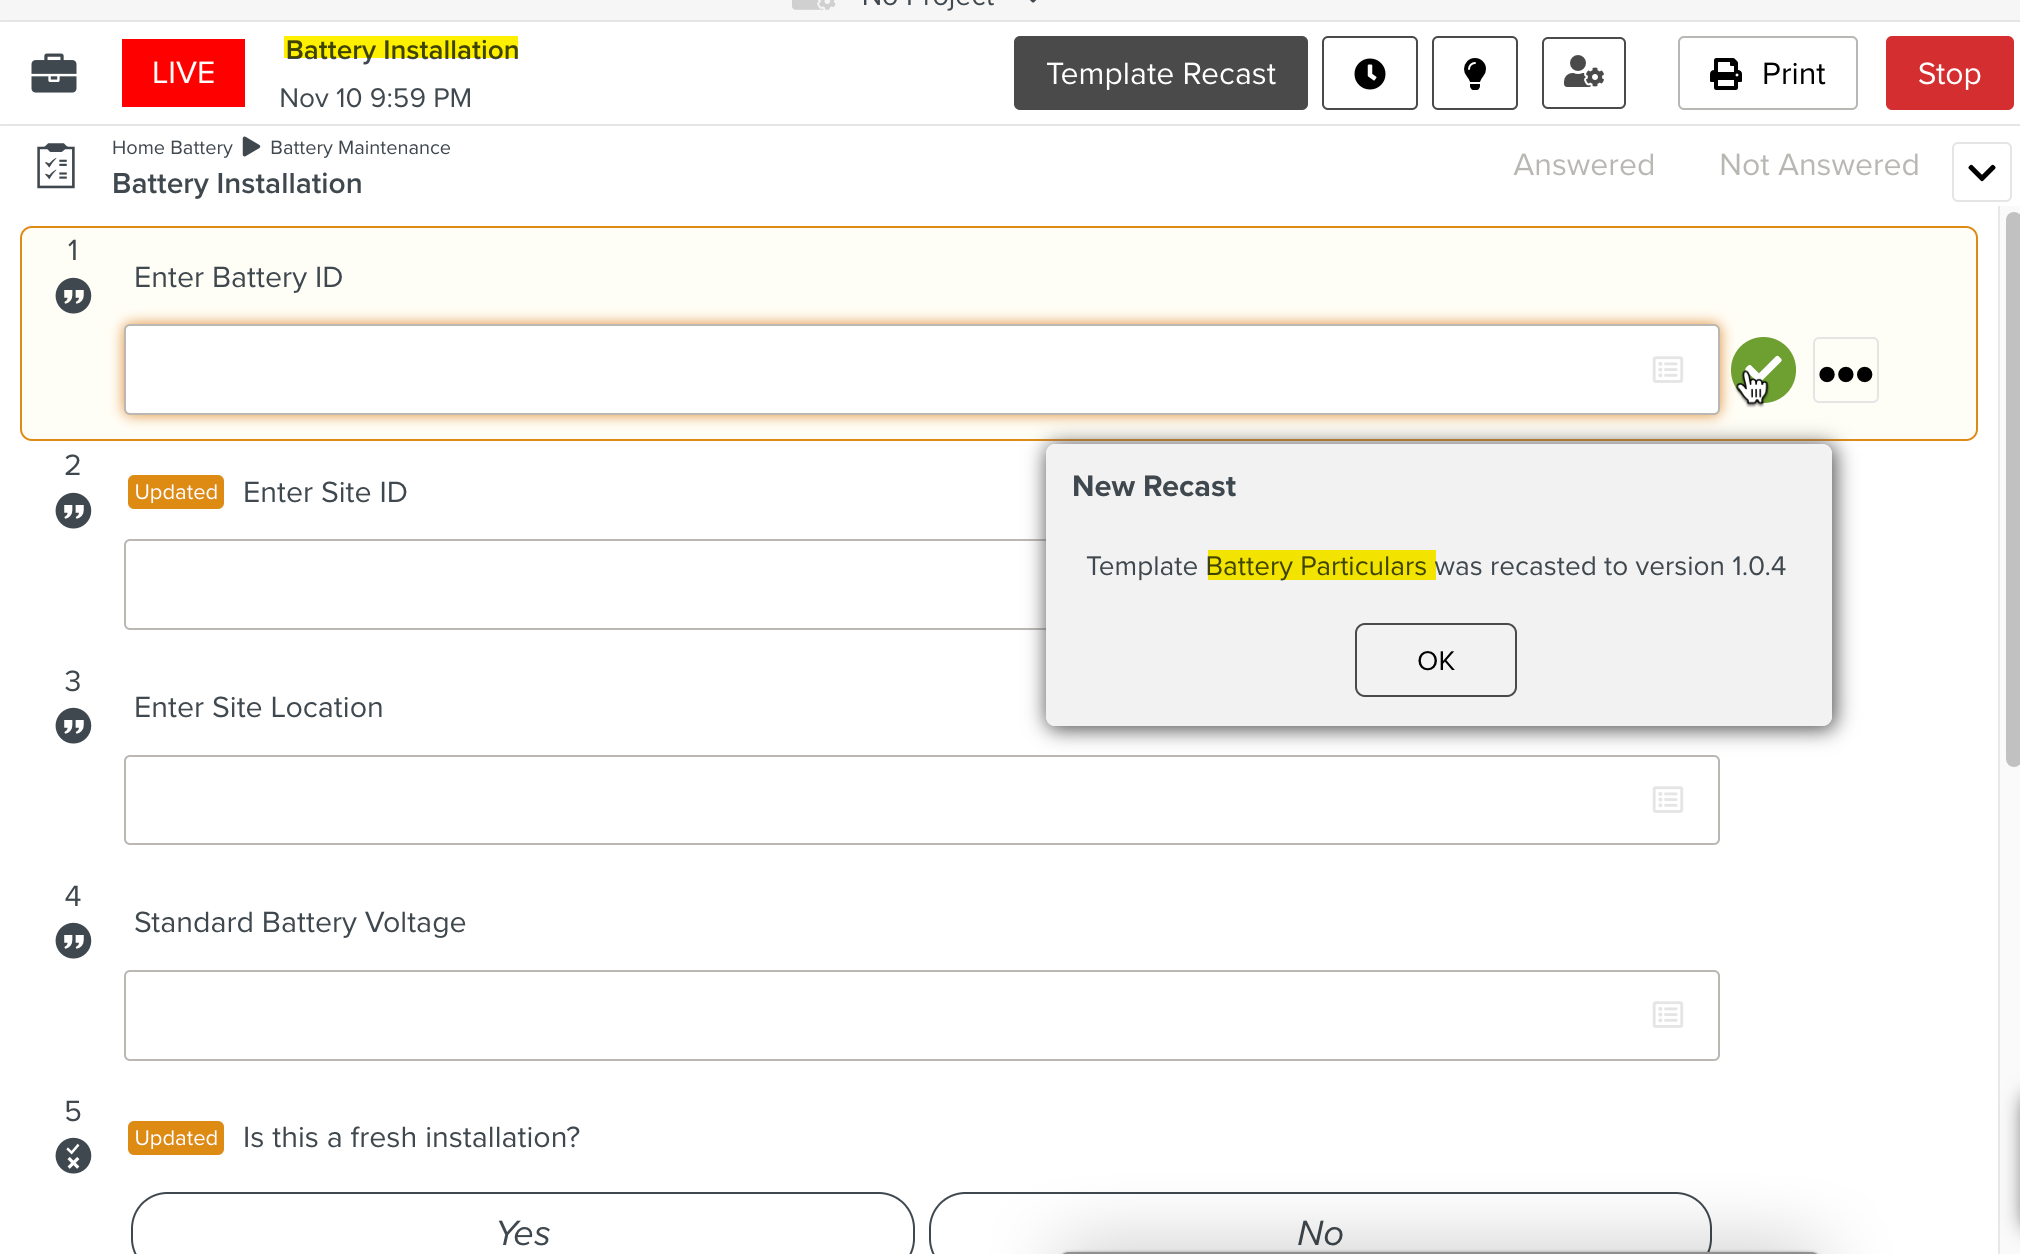This screenshot has width=2020, height=1254.
Task: Click list icon inside Site Location field
Action: (x=1667, y=800)
